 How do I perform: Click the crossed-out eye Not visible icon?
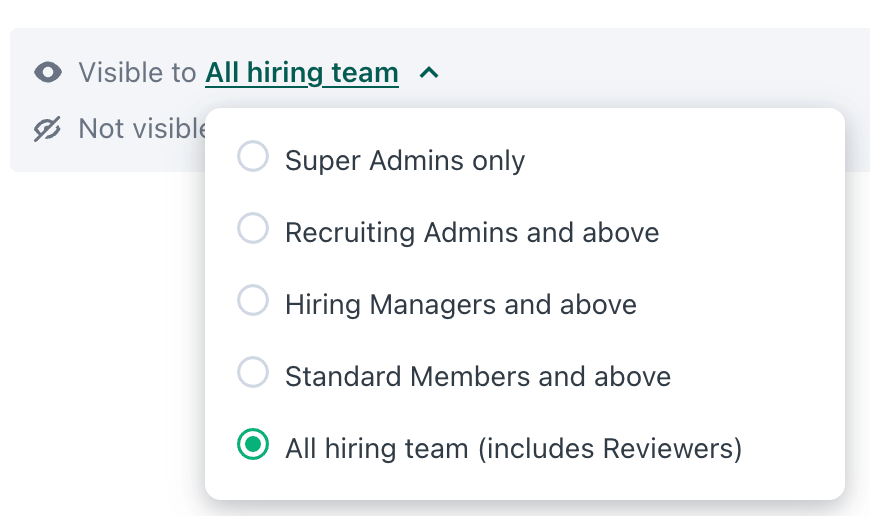47,129
